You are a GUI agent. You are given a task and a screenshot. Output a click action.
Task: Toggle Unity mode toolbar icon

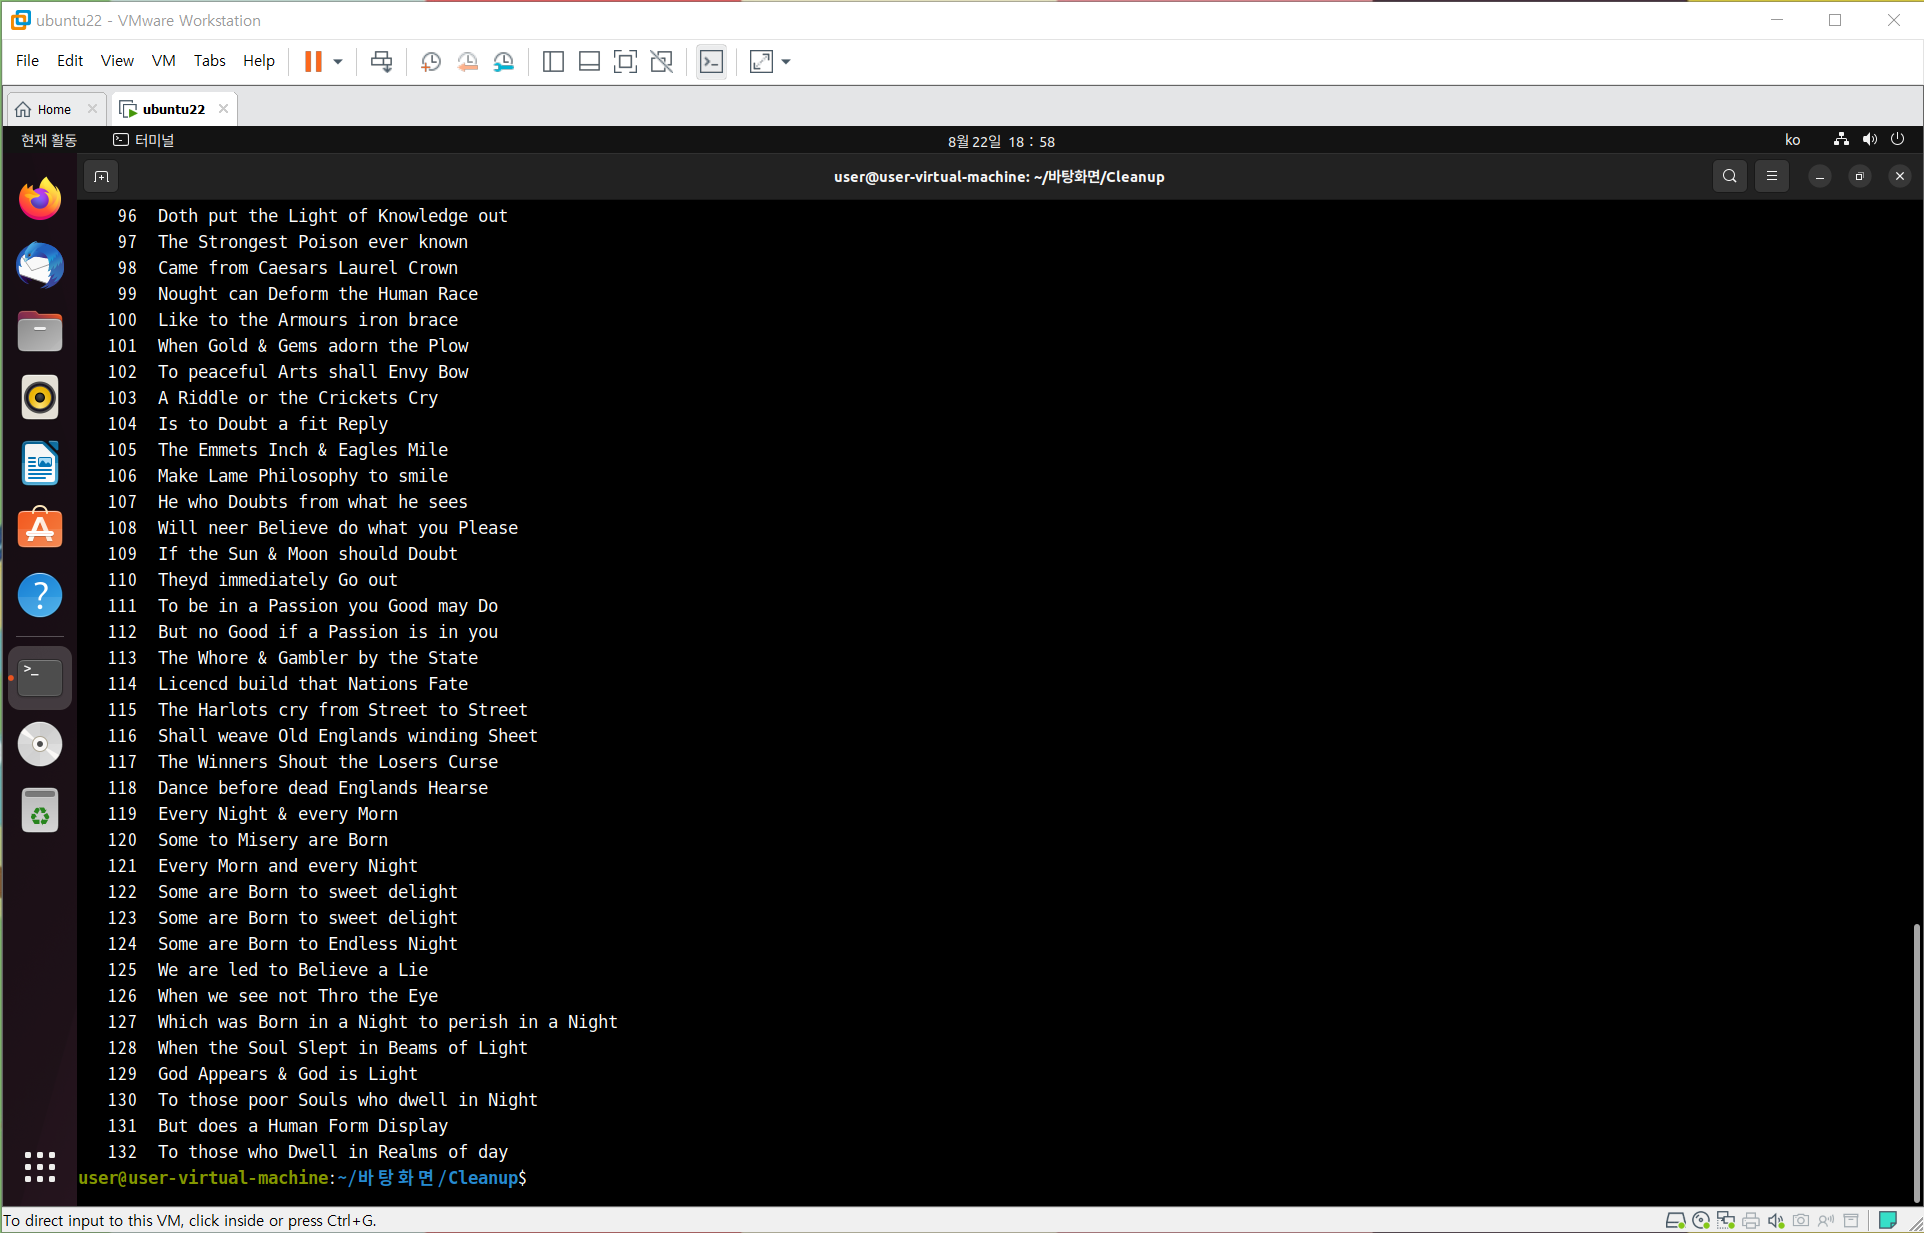[x=661, y=62]
